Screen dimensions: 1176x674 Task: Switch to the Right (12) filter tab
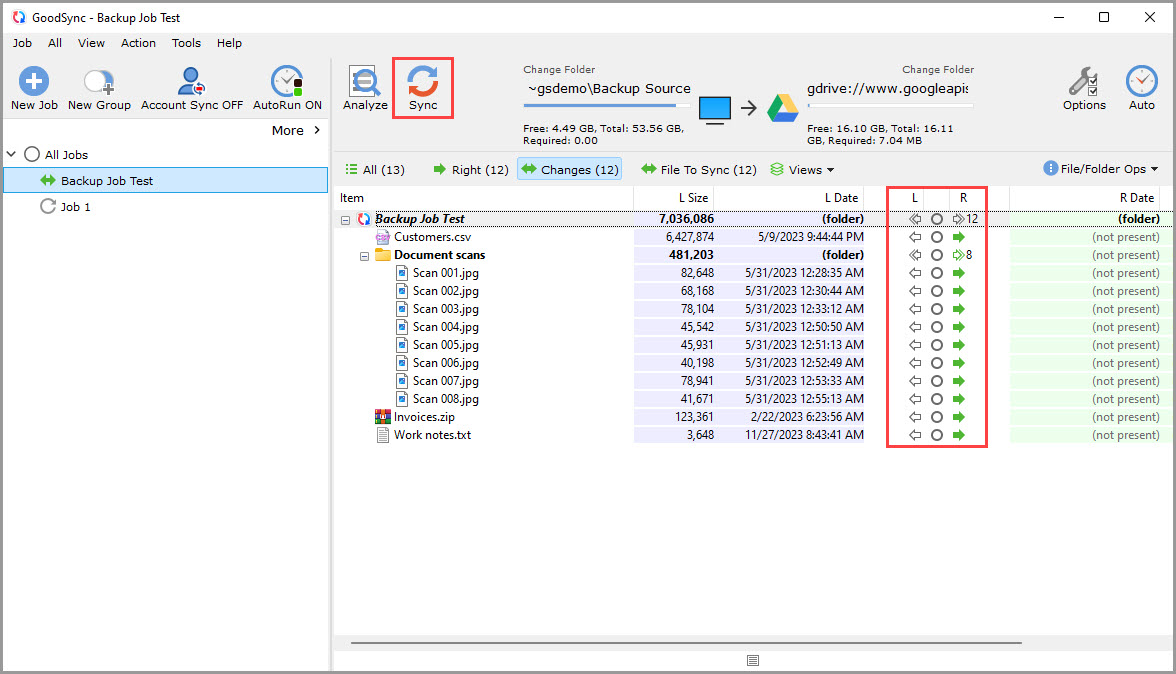470,170
